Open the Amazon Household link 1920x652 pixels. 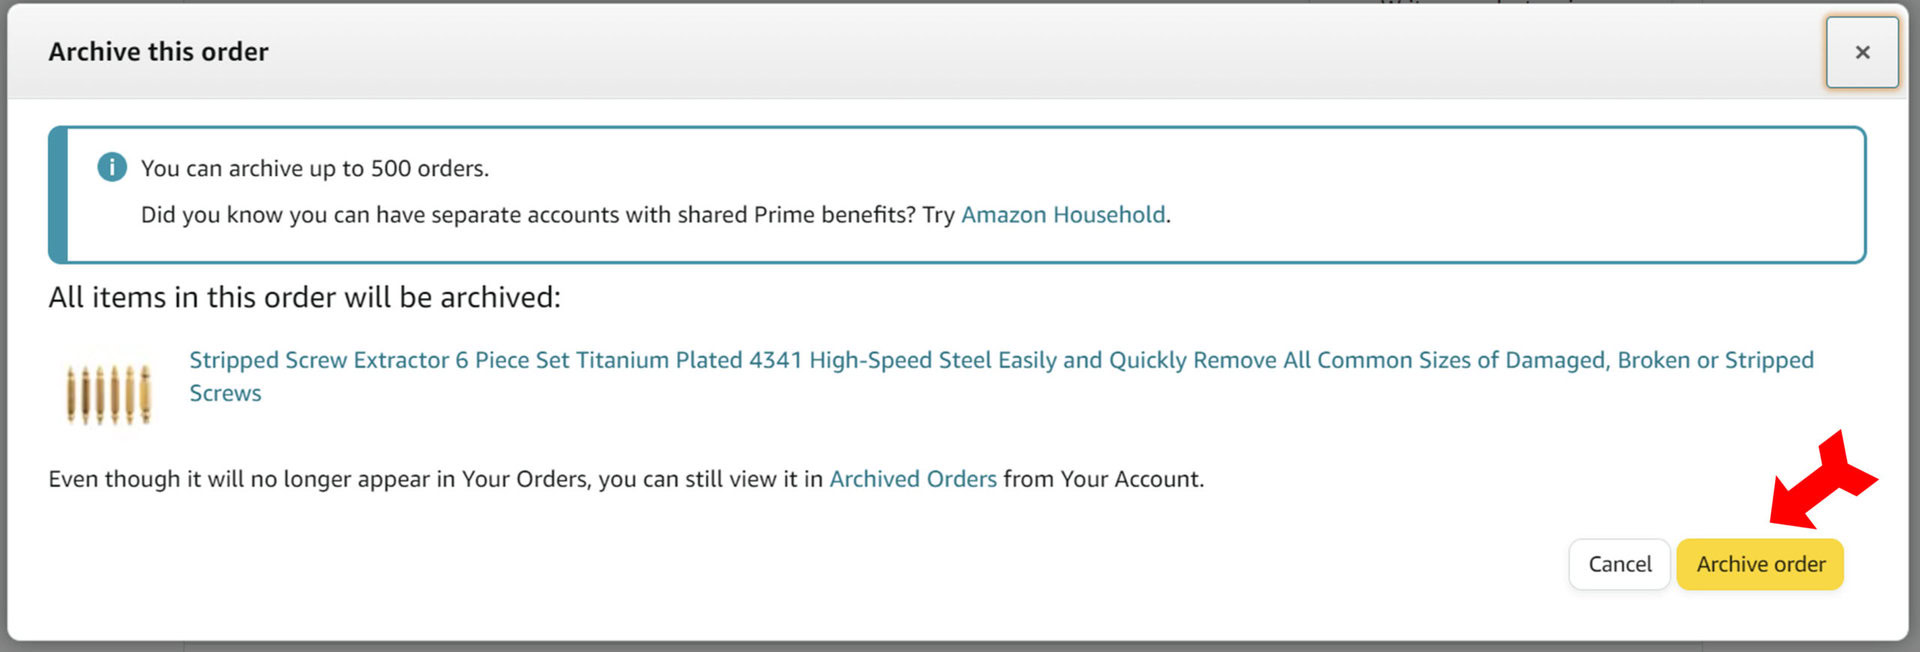(1062, 215)
